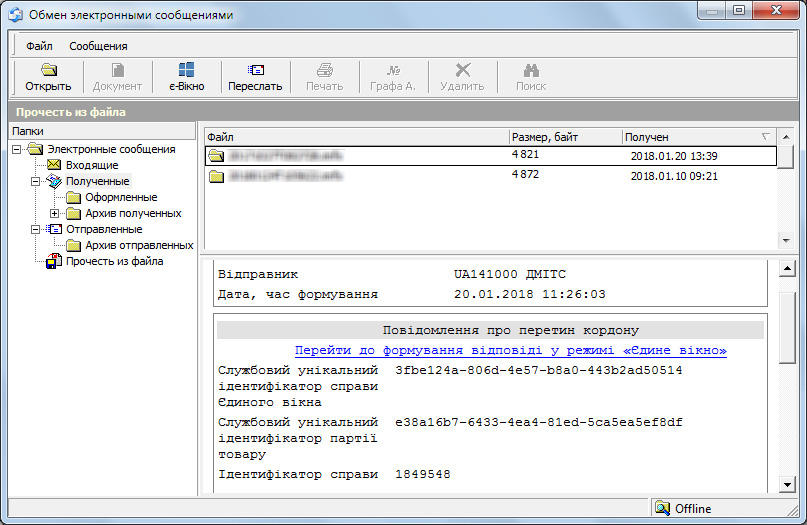Toggle sort arrow in Получен column
The width and height of the screenshot is (807, 525).
[765, 136]
